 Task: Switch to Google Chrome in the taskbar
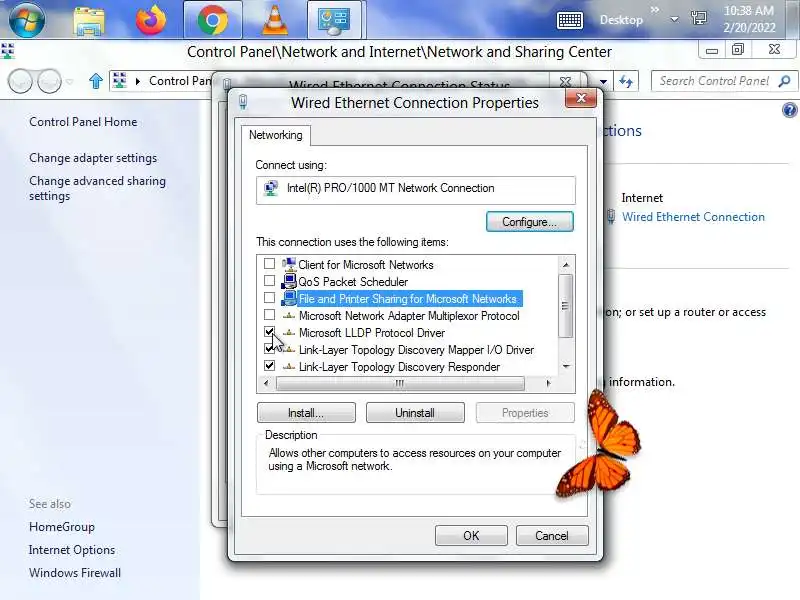(x=213, y=20)
